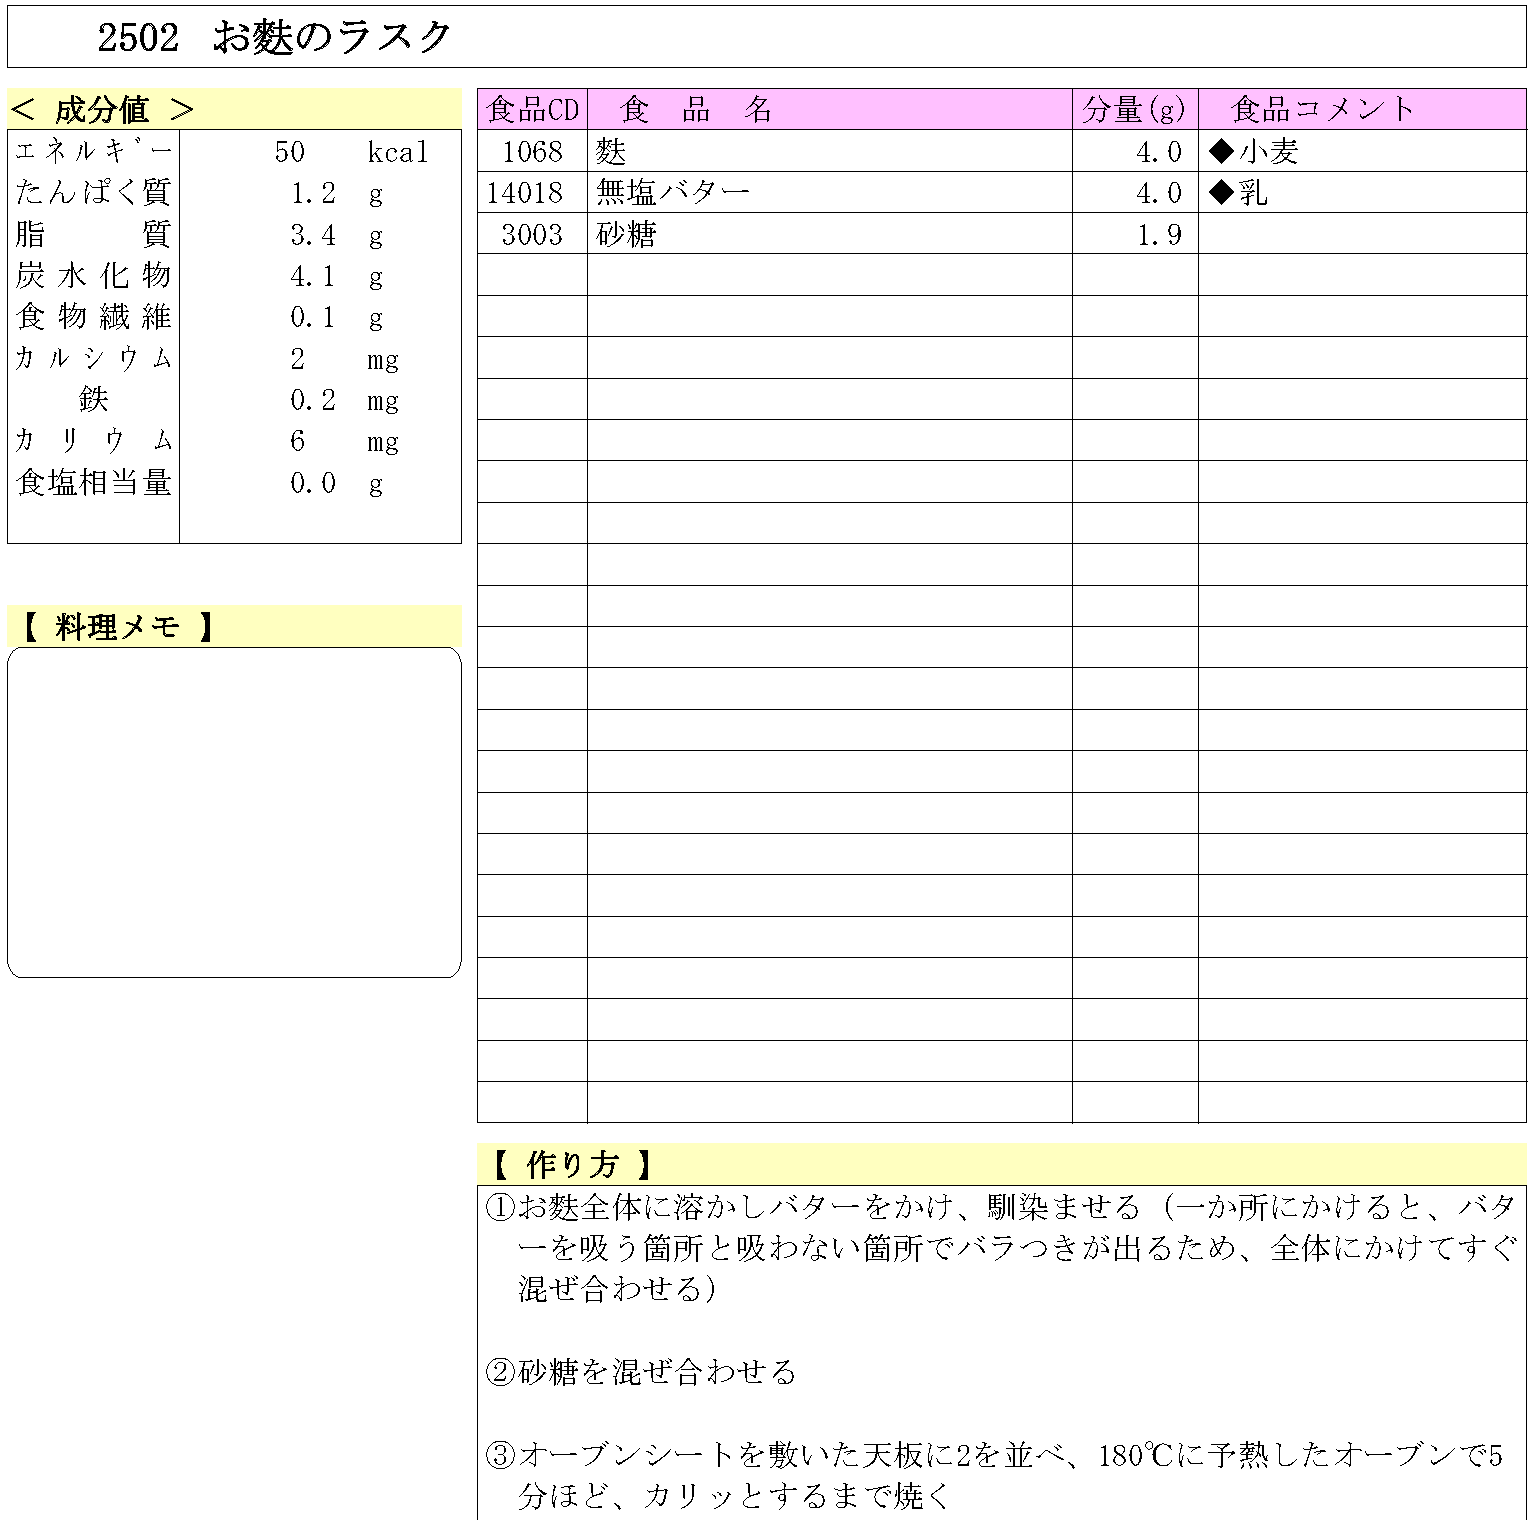This screenshot has height=1520, width=1530.
Task: Click the エネルギー 50 kcal value
Action: 290,152
